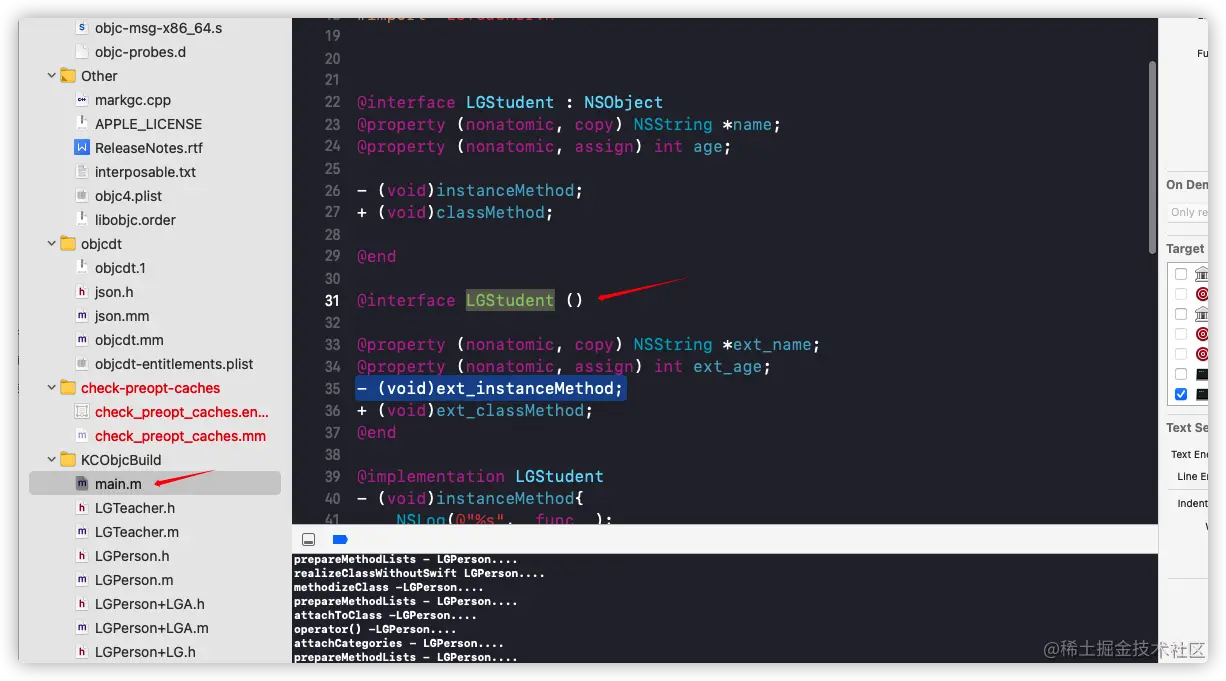
Task: Click the objcdt.1 file icon
Action: coord(82,268)
